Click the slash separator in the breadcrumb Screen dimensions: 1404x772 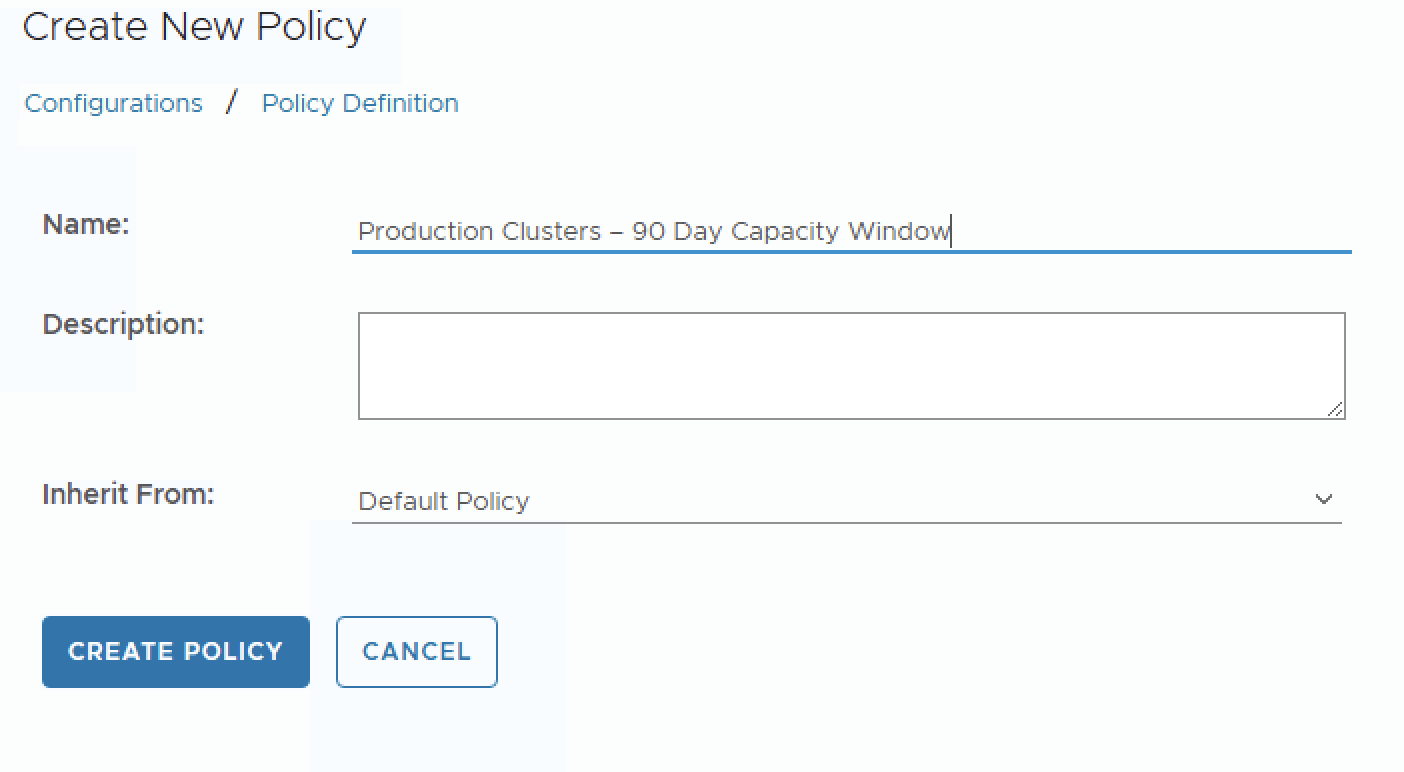click(232, 102)
